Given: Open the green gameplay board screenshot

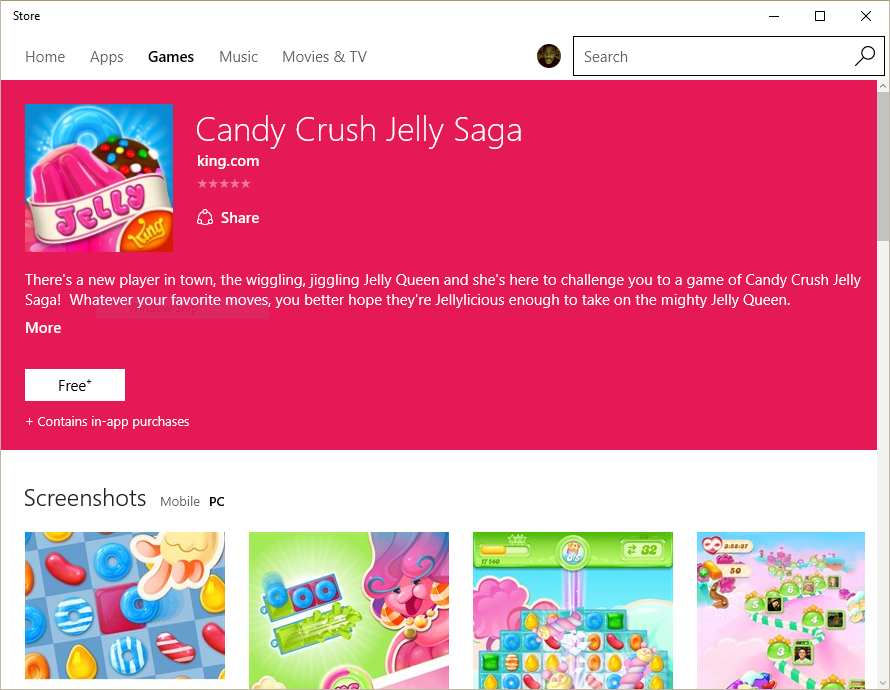Looking at the screenshot, I should [x=573, y=606].
